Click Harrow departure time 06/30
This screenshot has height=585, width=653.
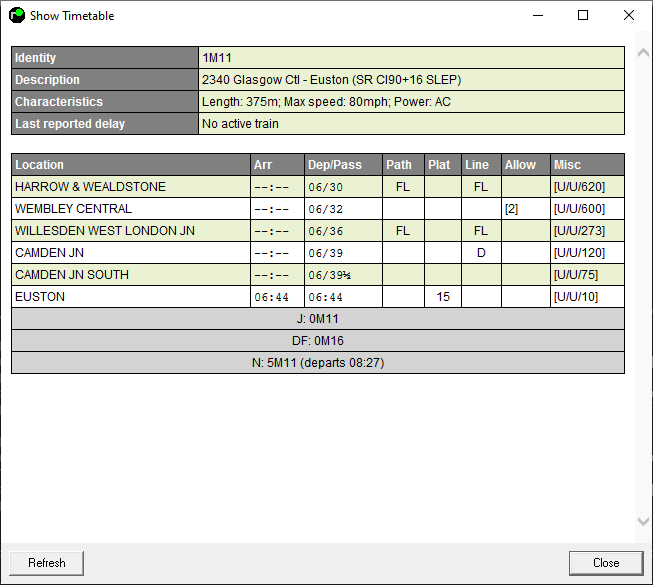point(326,187)
